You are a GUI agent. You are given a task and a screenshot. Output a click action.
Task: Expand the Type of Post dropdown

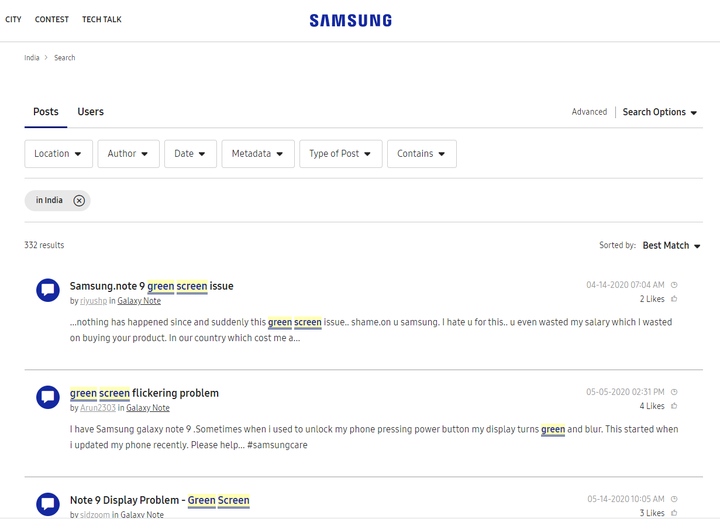click(340, 154)
